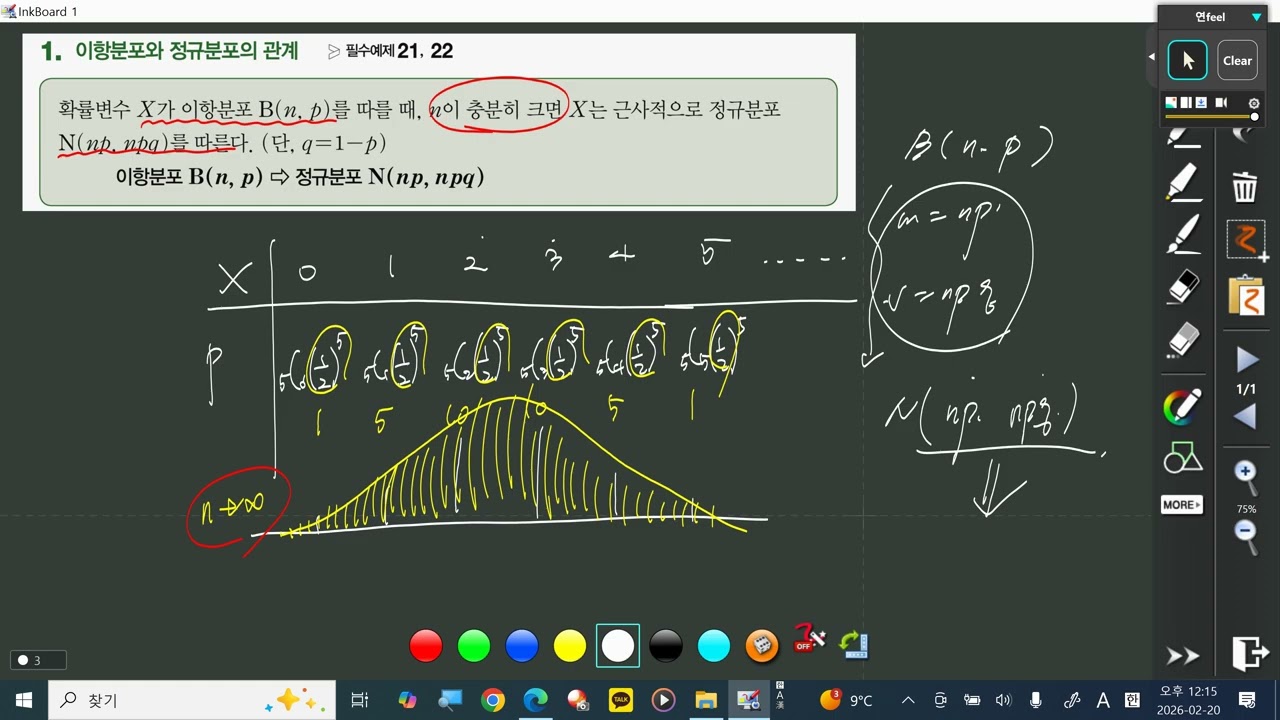Click the orange dice random color button
This screenshot has width=1280, height=720.
point(762,646)
